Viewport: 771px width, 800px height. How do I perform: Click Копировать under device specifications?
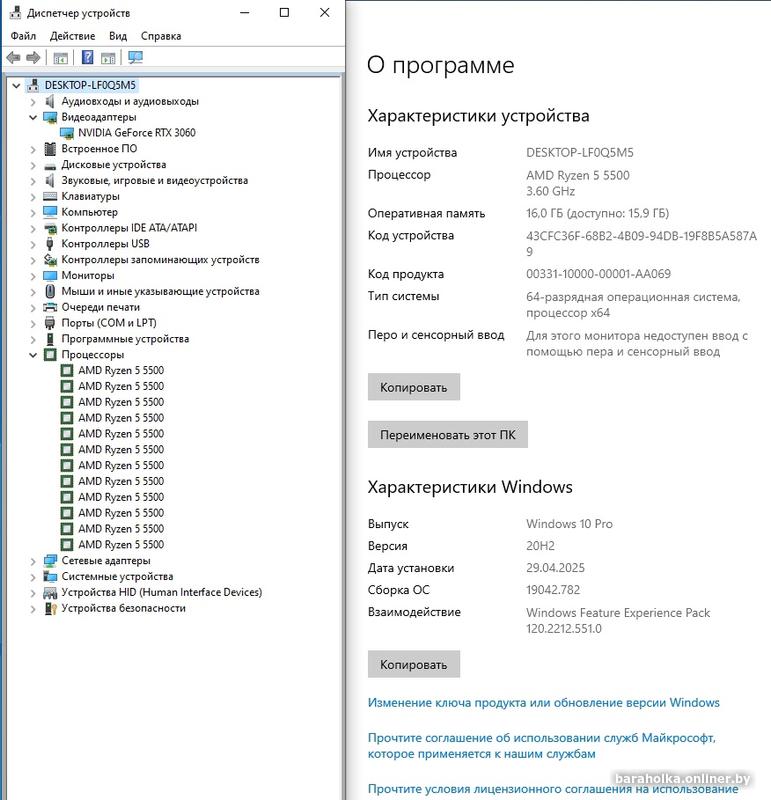[x=414, y=387]
